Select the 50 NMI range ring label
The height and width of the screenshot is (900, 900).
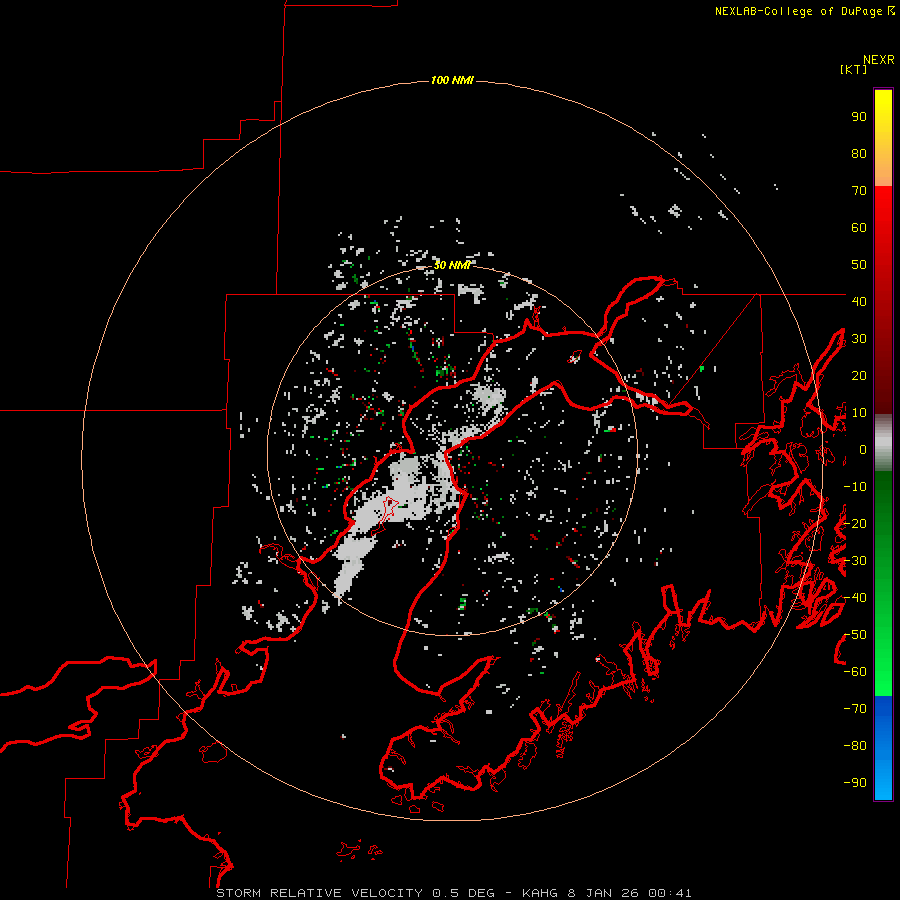[x=452, y=265]
